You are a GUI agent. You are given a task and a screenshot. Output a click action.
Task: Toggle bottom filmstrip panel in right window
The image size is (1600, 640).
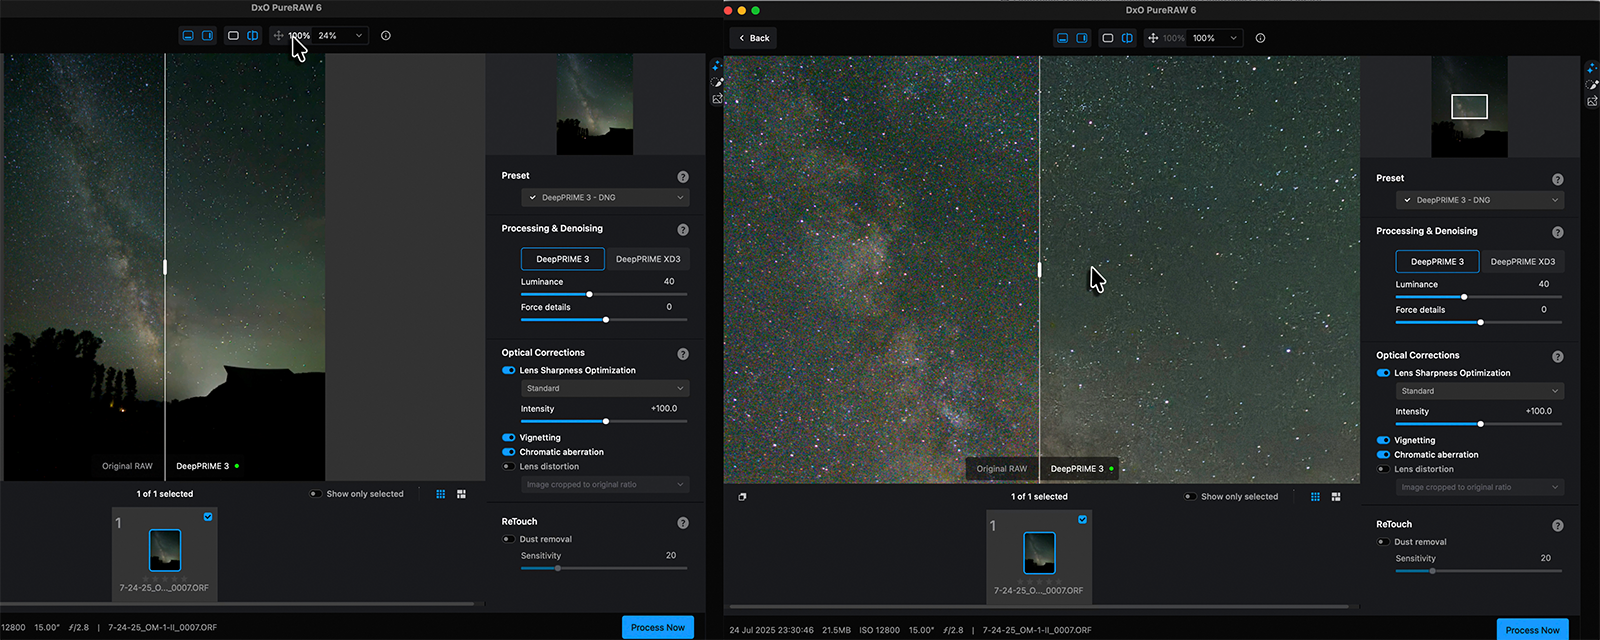coord(1062,38)
